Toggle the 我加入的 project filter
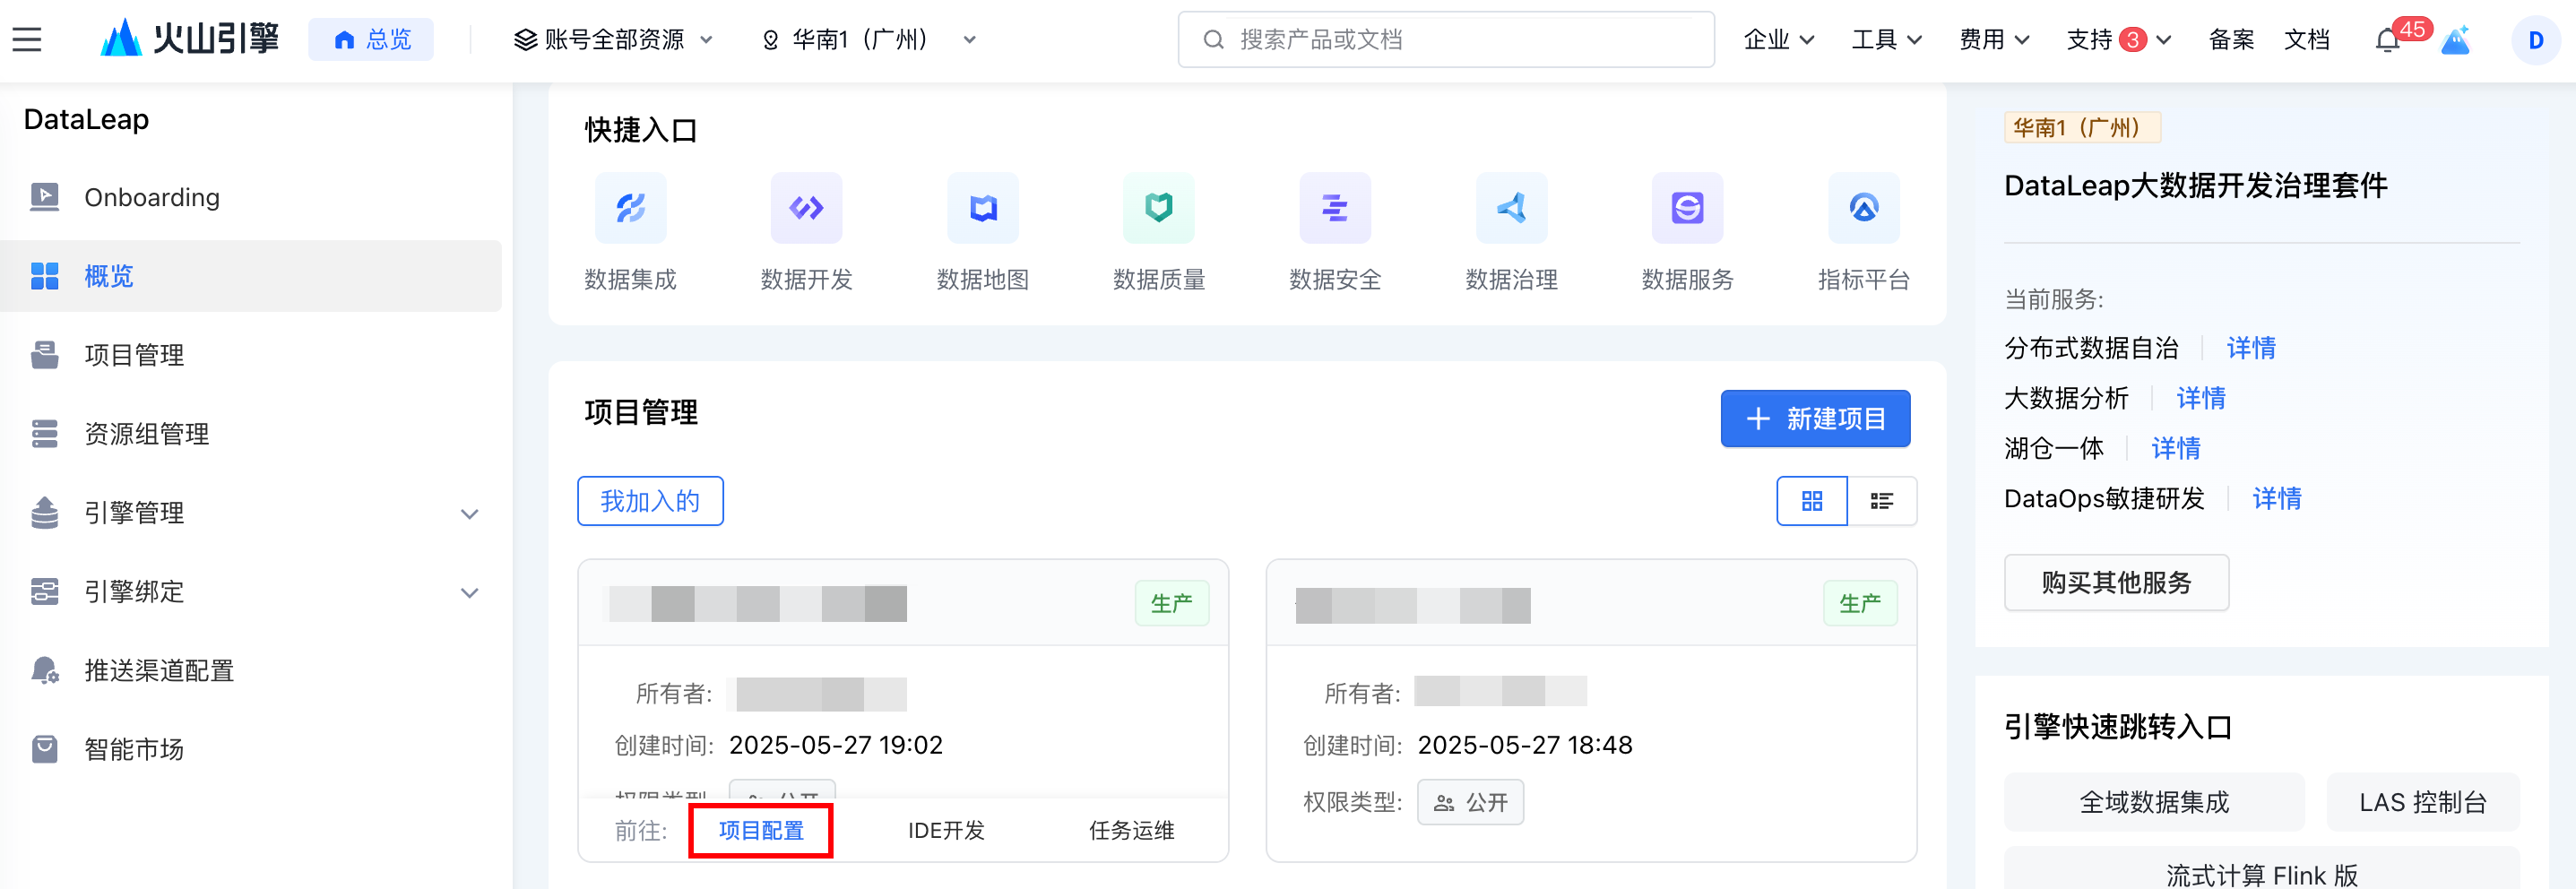Image resolution: width=2576 pixels, height=889 pixels. click(x=650, y=501)
